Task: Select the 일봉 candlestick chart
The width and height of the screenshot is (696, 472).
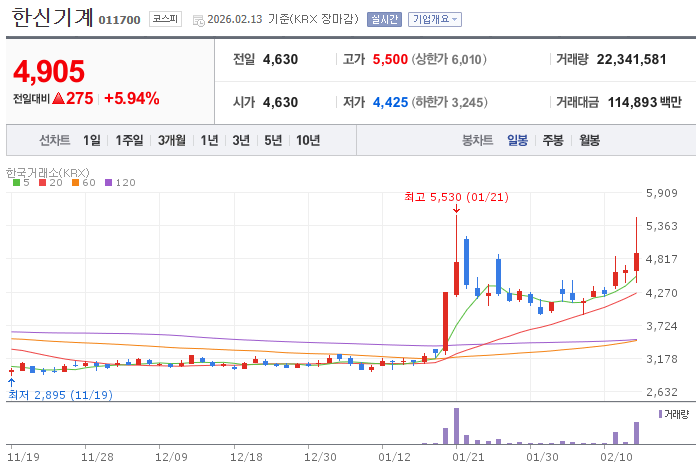Action: coord(518,140)
